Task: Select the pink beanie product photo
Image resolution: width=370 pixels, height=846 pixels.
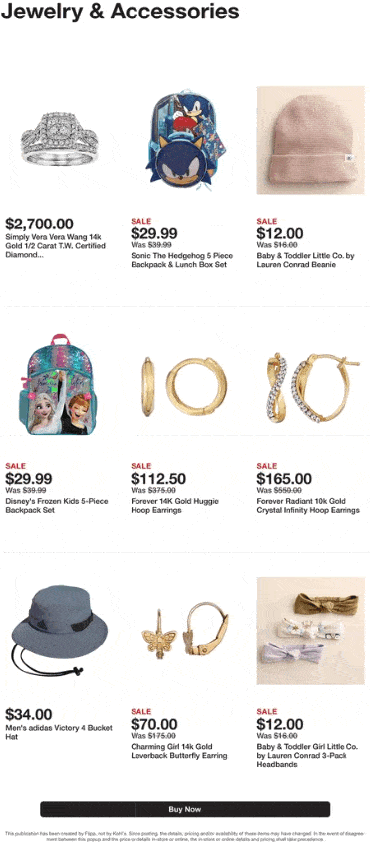Action: coord(310,140)
